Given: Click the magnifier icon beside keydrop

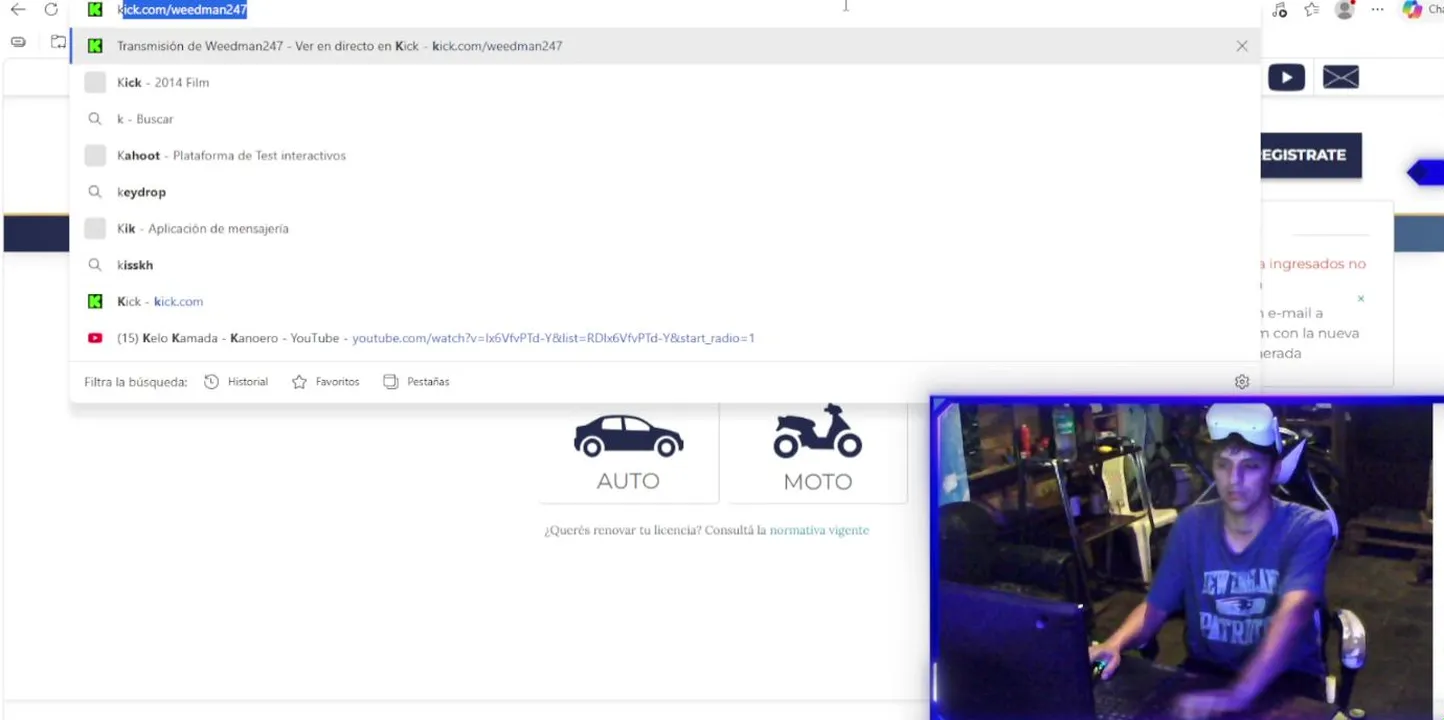Looking at the screenshot, I should [x=95, y=192].
